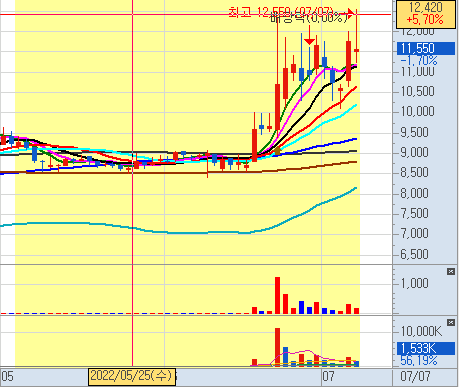Close the 10,000K volume indicator panel
Viewport: 459px width, 387px height.
click(x=451, y=322)
